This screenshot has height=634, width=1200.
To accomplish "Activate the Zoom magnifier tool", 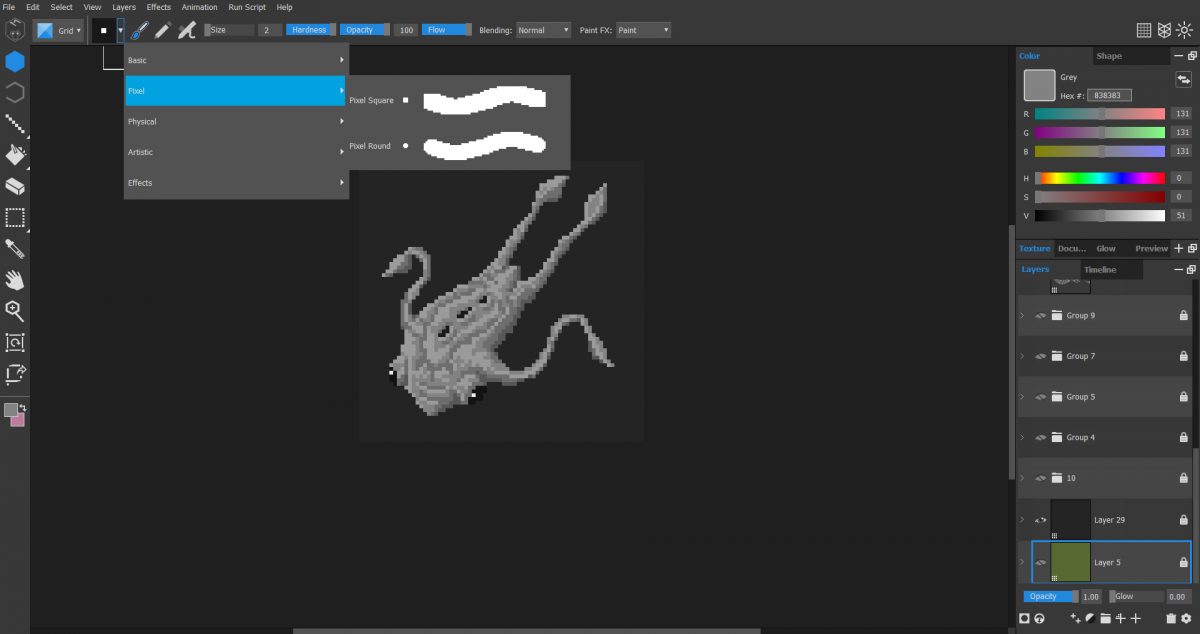I will coord(14,311).
